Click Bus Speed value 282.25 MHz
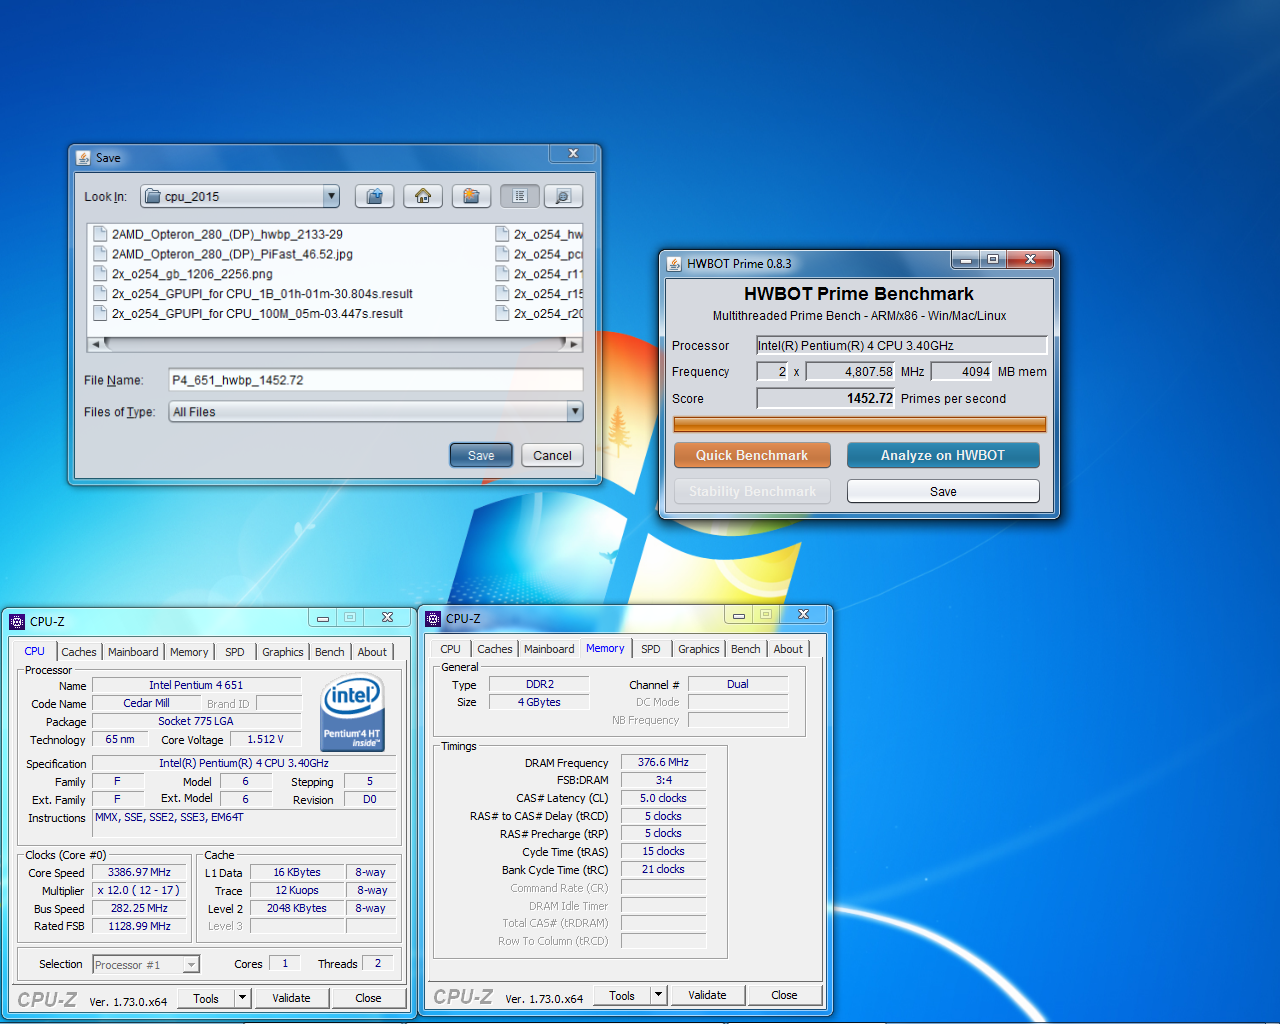This screenshot has height=1024, width=1280. 140,908
